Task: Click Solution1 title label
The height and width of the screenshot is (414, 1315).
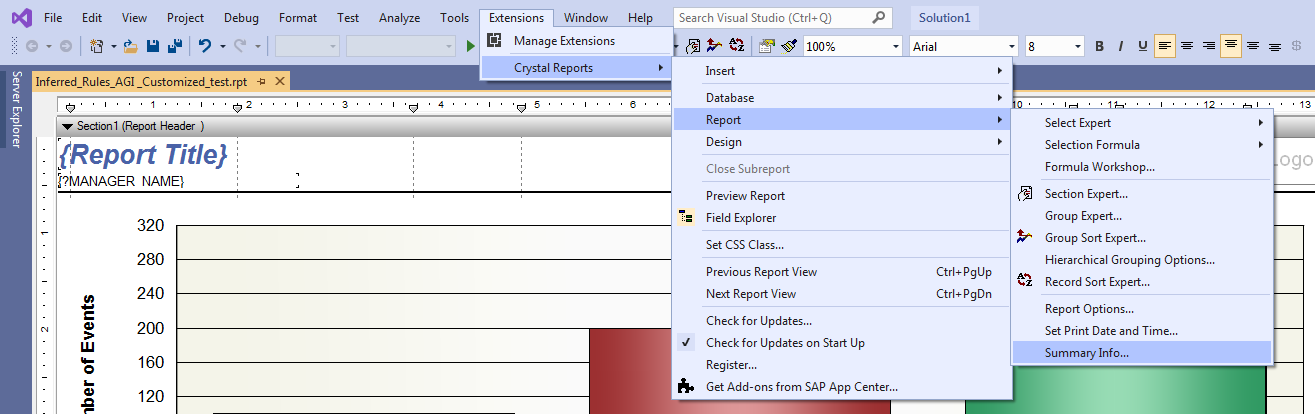Action: [x=946, y=18]
